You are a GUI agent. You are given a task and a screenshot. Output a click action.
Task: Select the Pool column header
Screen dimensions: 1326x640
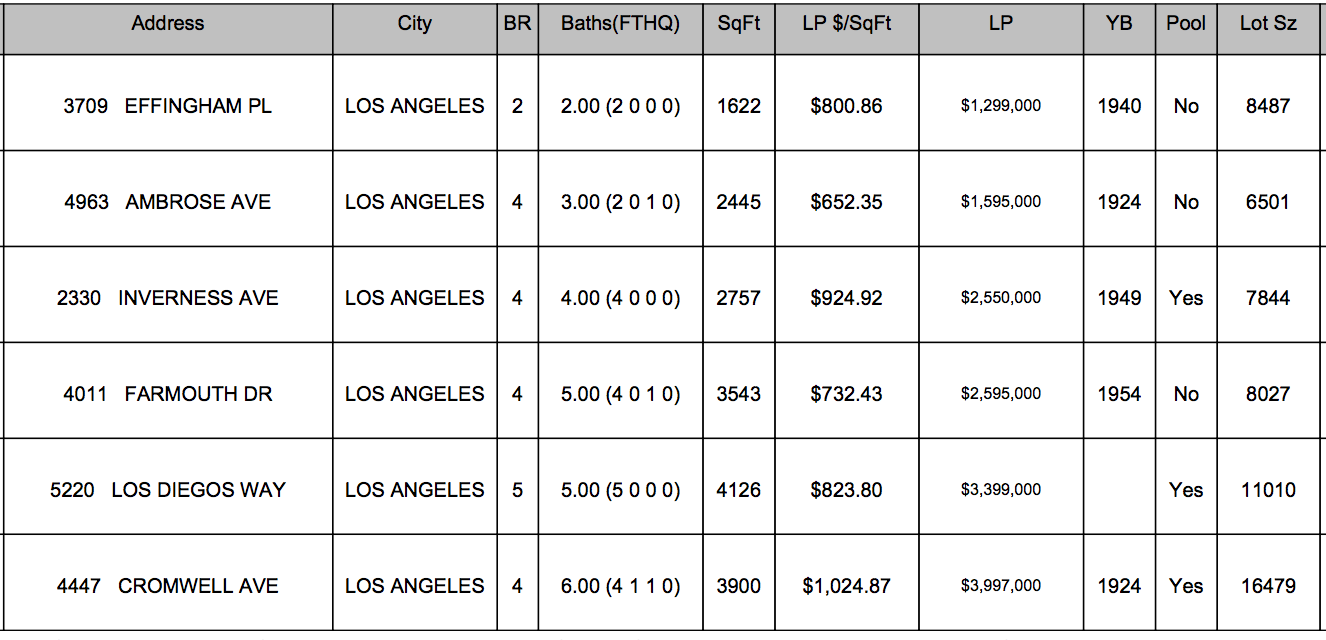pos(1186,23)
